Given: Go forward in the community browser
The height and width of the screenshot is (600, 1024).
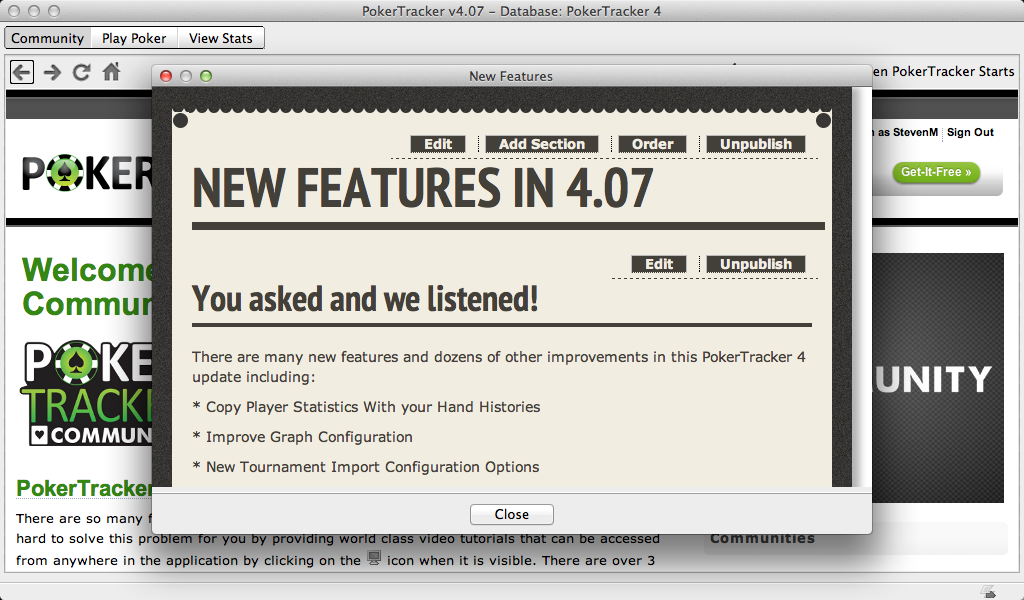Looking at the screenshot, I should pos(52,72).
